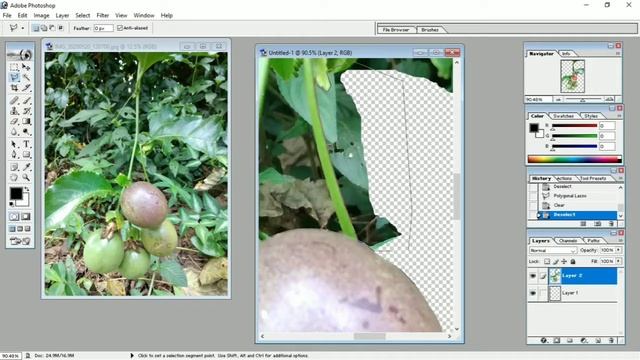
Task: Select the Type tool
Action: tap(26, 144)
